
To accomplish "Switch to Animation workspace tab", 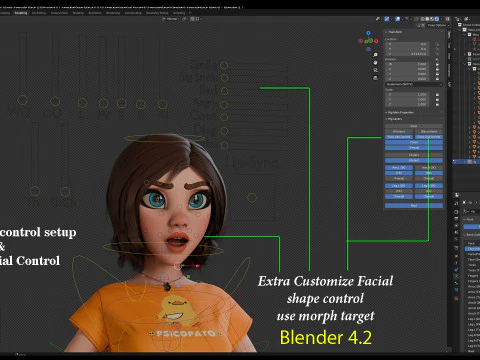I will tap(95, 13).
